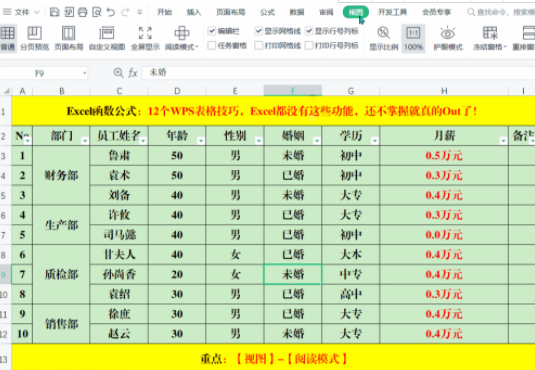Toggle the 显示行号列标 show headings checkbox
Screen dimensions: 535x370
coord(309,31)
